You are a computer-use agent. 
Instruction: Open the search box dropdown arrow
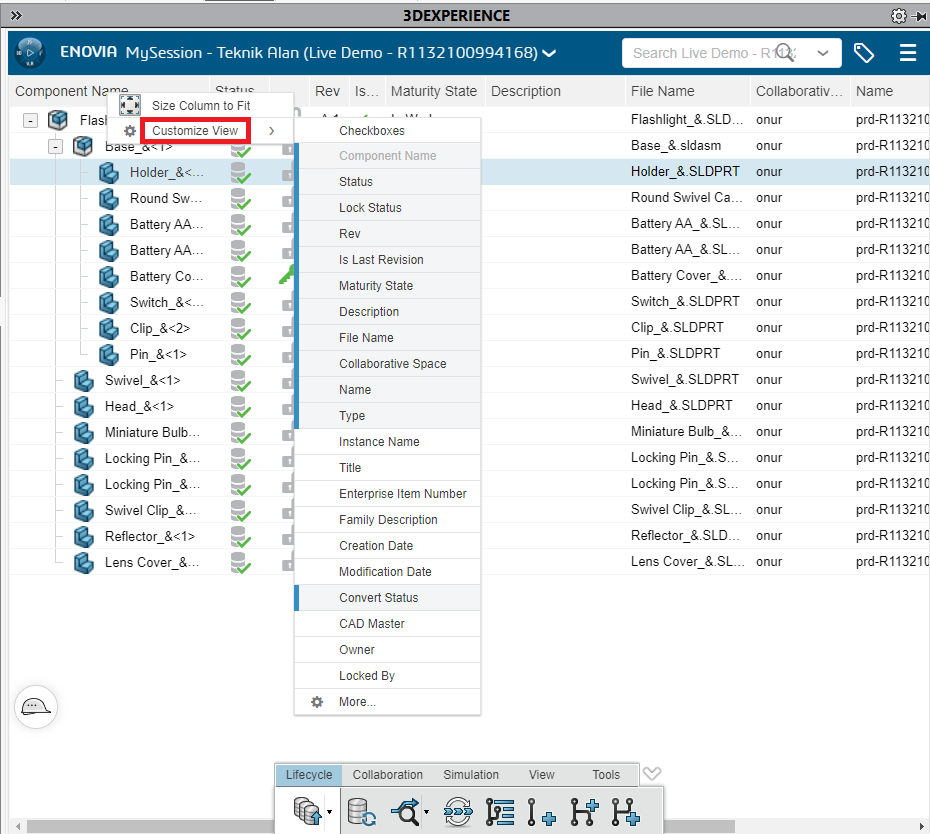[823, 53]
